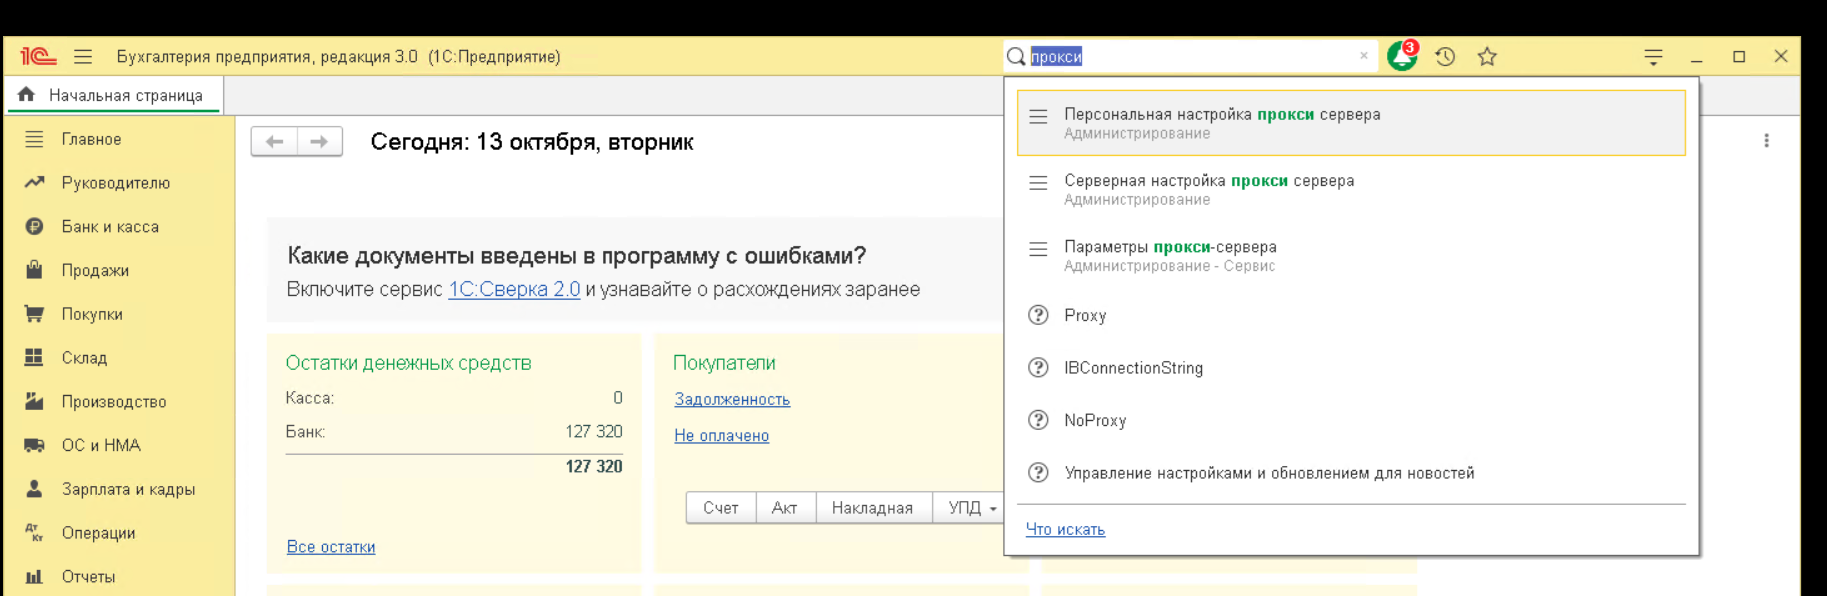
Task: Click the search magnifier icon
Action: pos(1016,57)
